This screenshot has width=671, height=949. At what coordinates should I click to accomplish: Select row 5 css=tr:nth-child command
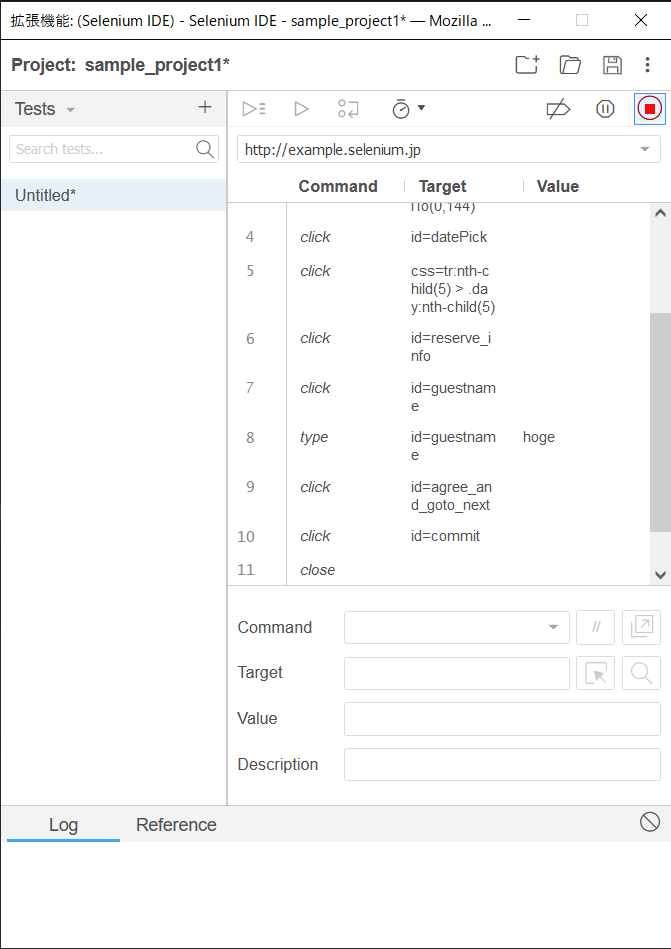click(439, 289)
